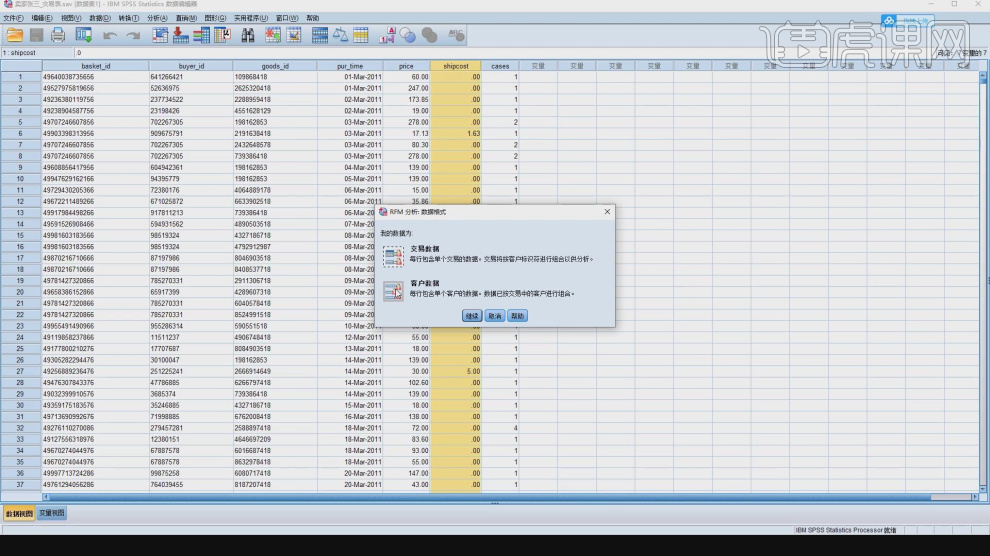Switch to the 数据视图 tab
This screenshot has width=990, height=556.
(19, 514)
